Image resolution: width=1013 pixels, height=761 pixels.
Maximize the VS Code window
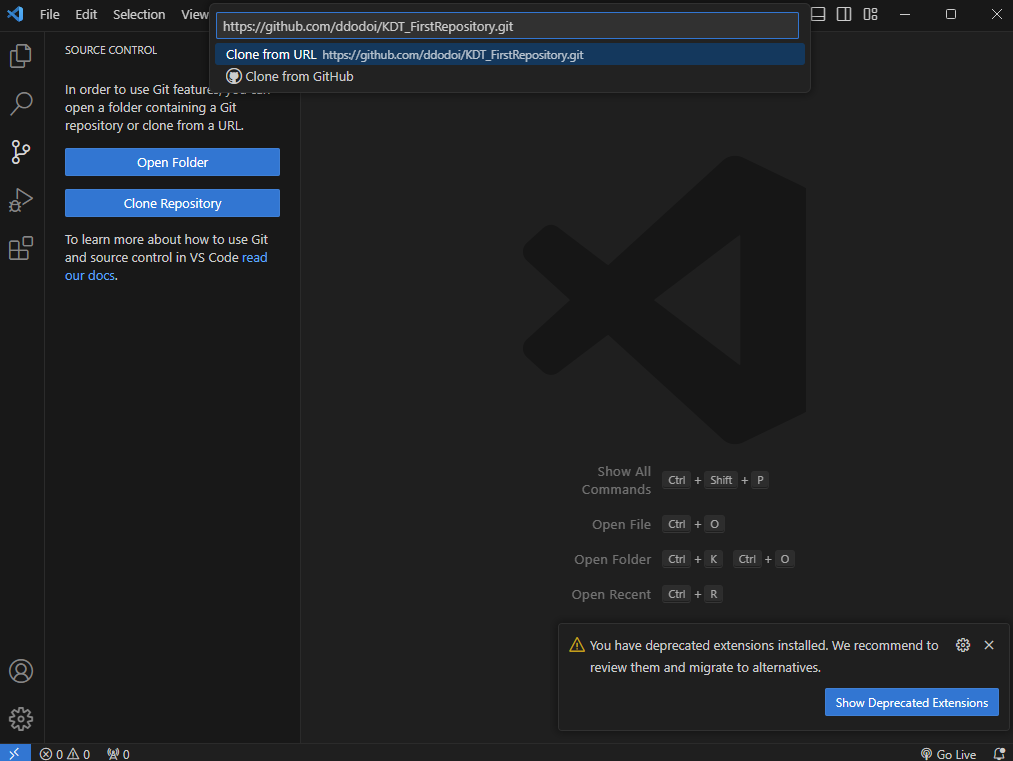951,14
